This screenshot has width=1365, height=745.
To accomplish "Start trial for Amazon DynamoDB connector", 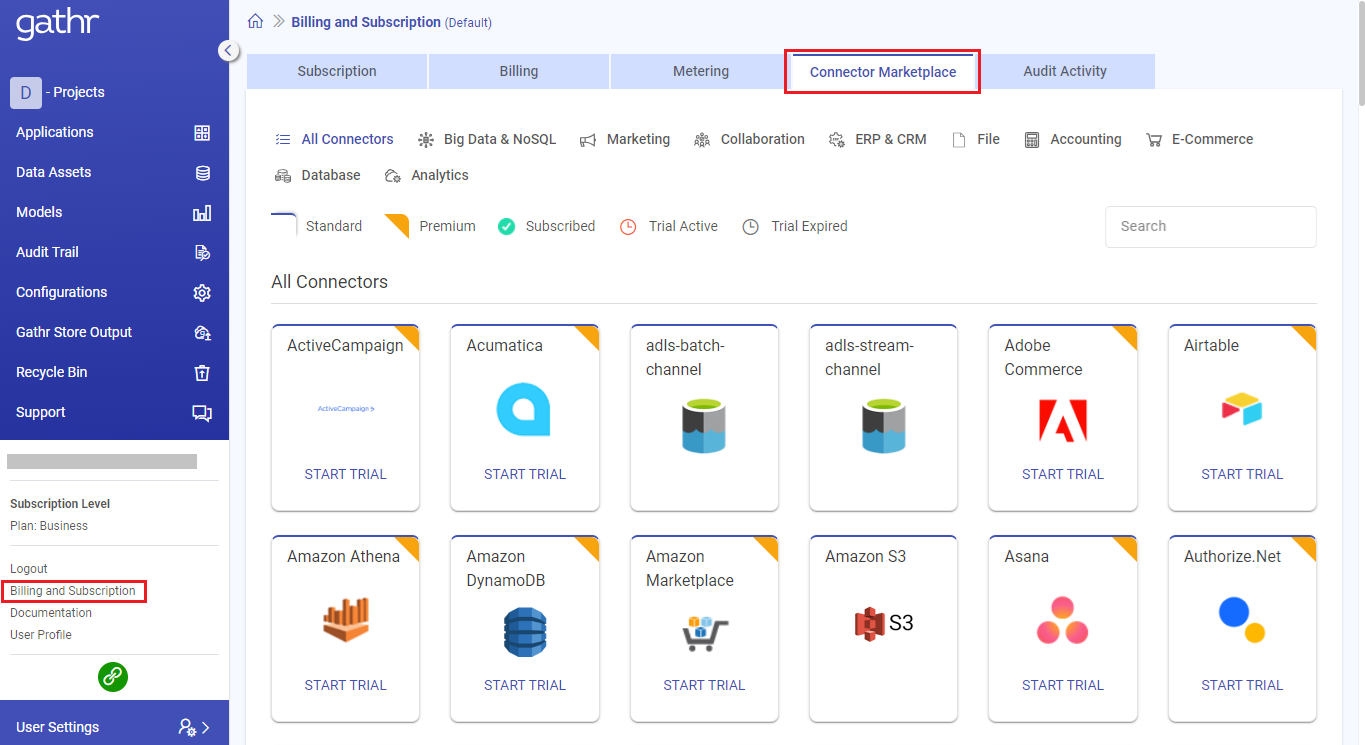I will tap(525, 685).
